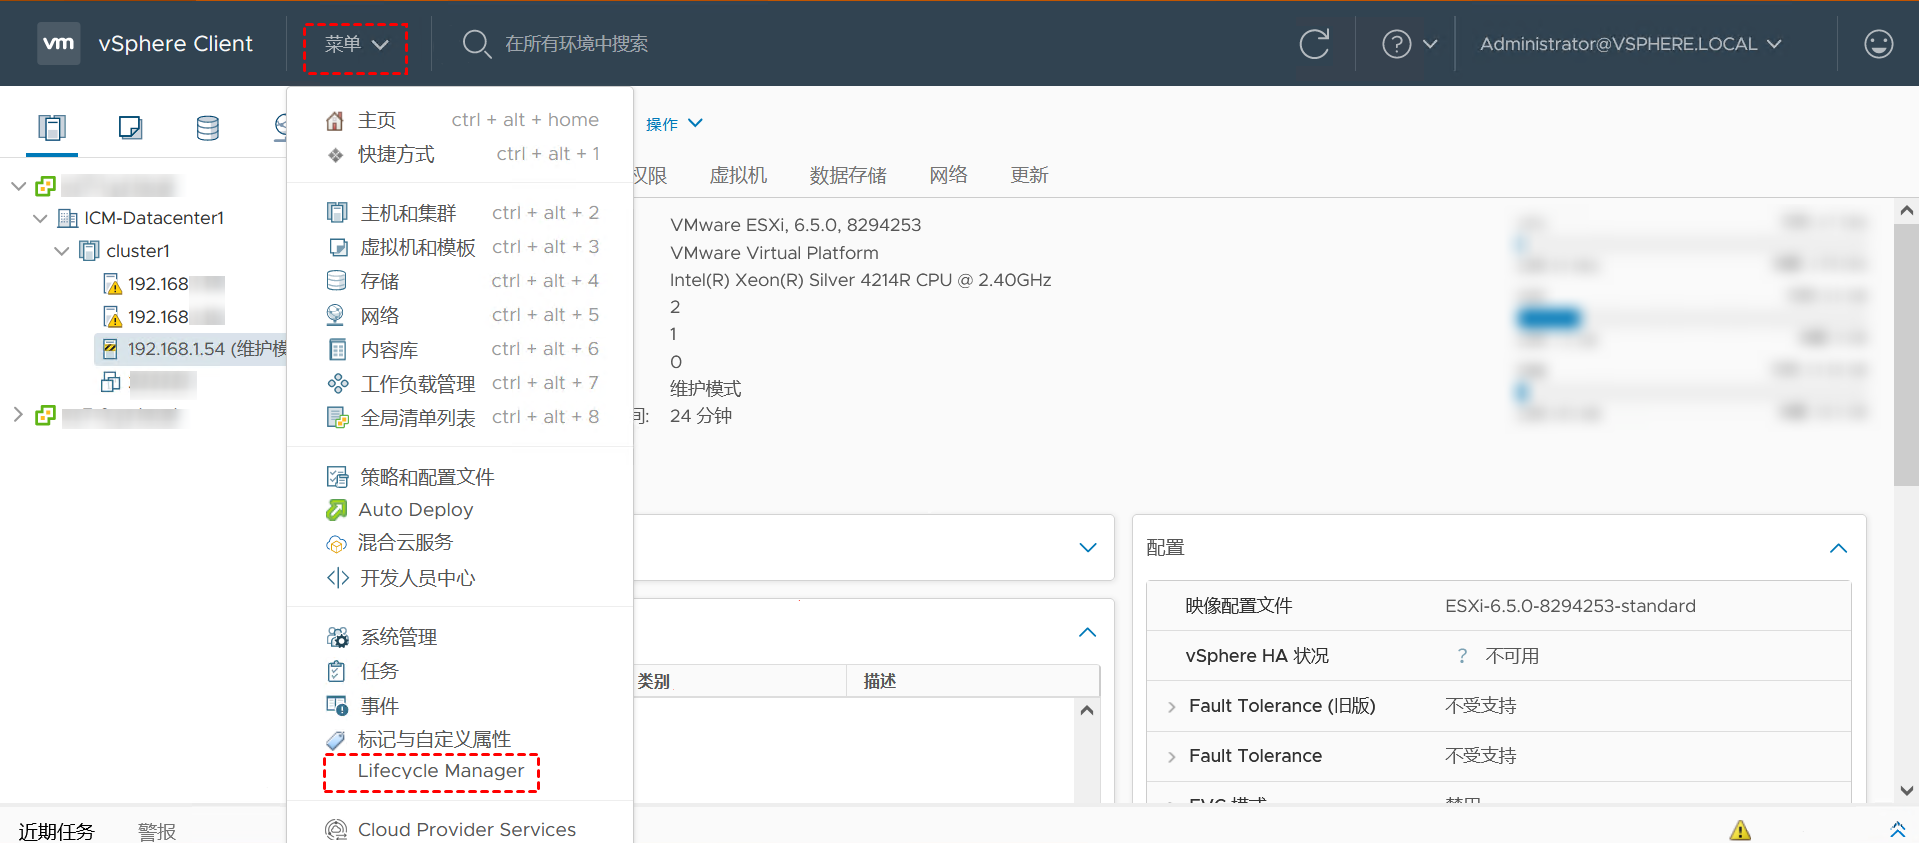The image size is (1919, 843).
Task: Collapse the 配置 panel
Action: [x=1838, y=548]
